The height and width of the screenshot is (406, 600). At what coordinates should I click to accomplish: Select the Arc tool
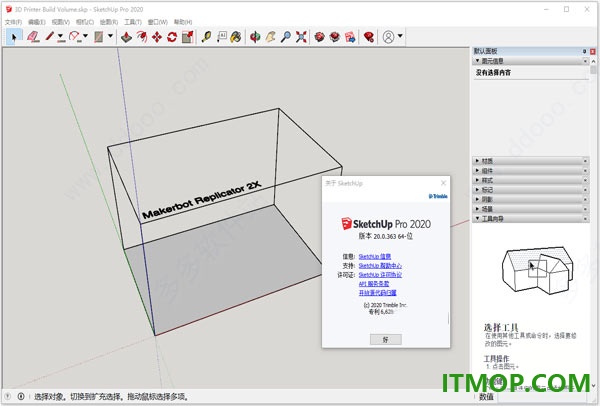pyautogui.click(x=74, y=37)
